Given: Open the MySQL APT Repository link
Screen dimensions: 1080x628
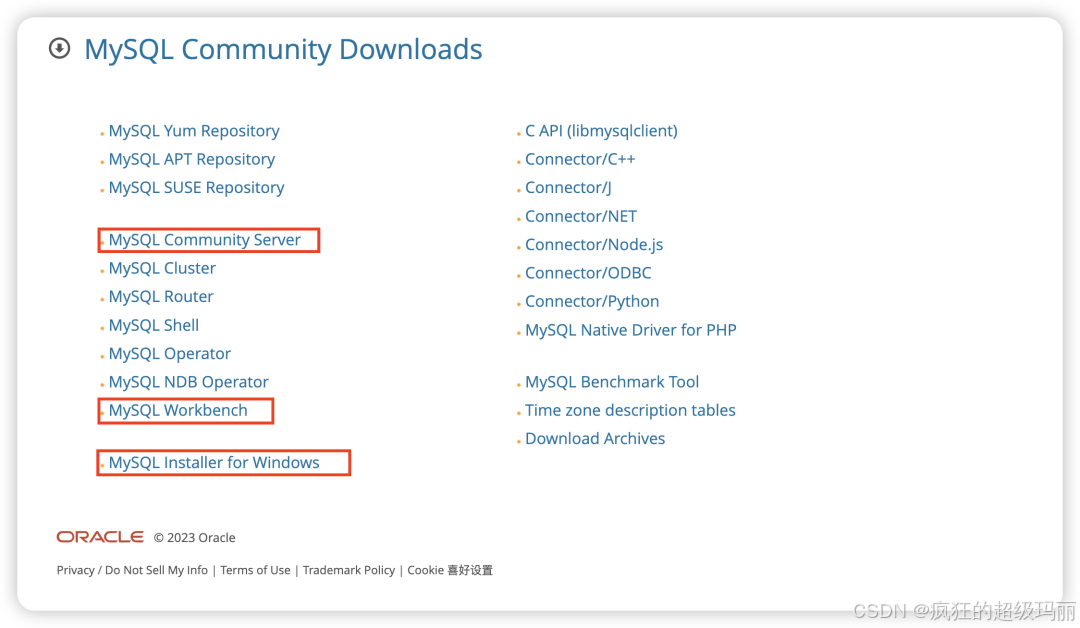Looking at the screenshot, I should (191, 159).
